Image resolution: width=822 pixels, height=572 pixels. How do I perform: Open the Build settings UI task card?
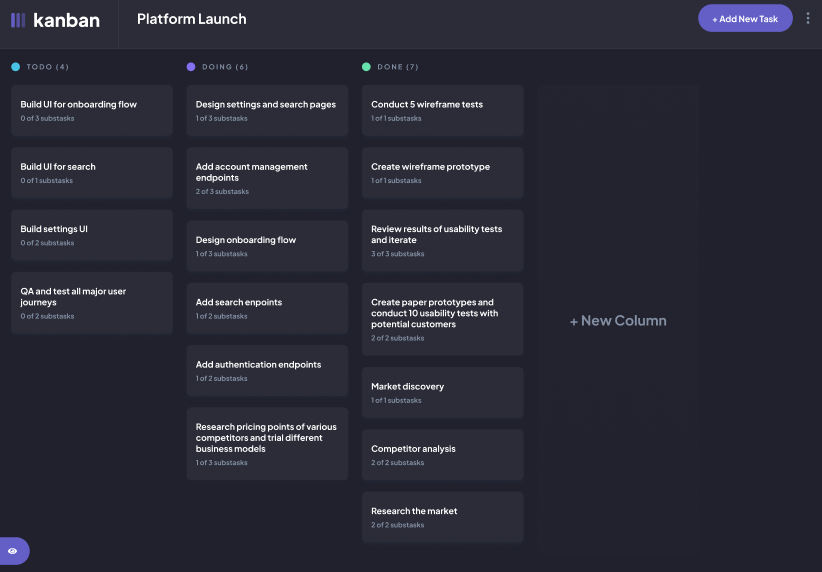coord(92,235)
